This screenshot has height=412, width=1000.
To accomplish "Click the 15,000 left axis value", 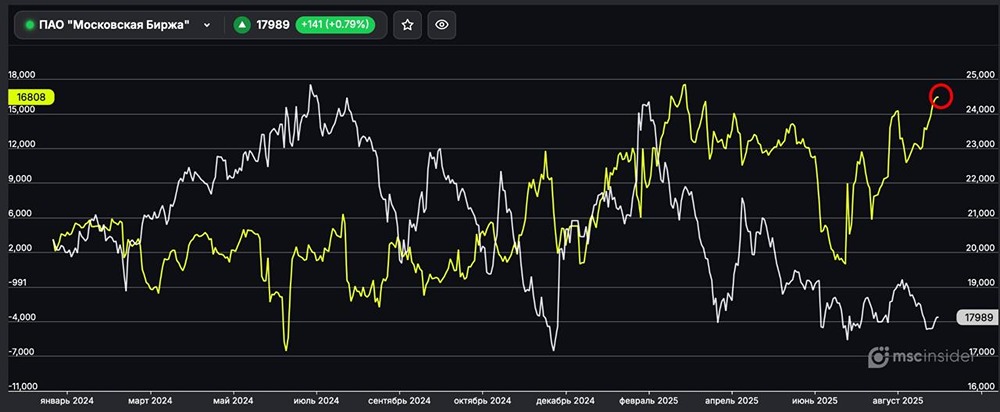I will coord(21,110).
